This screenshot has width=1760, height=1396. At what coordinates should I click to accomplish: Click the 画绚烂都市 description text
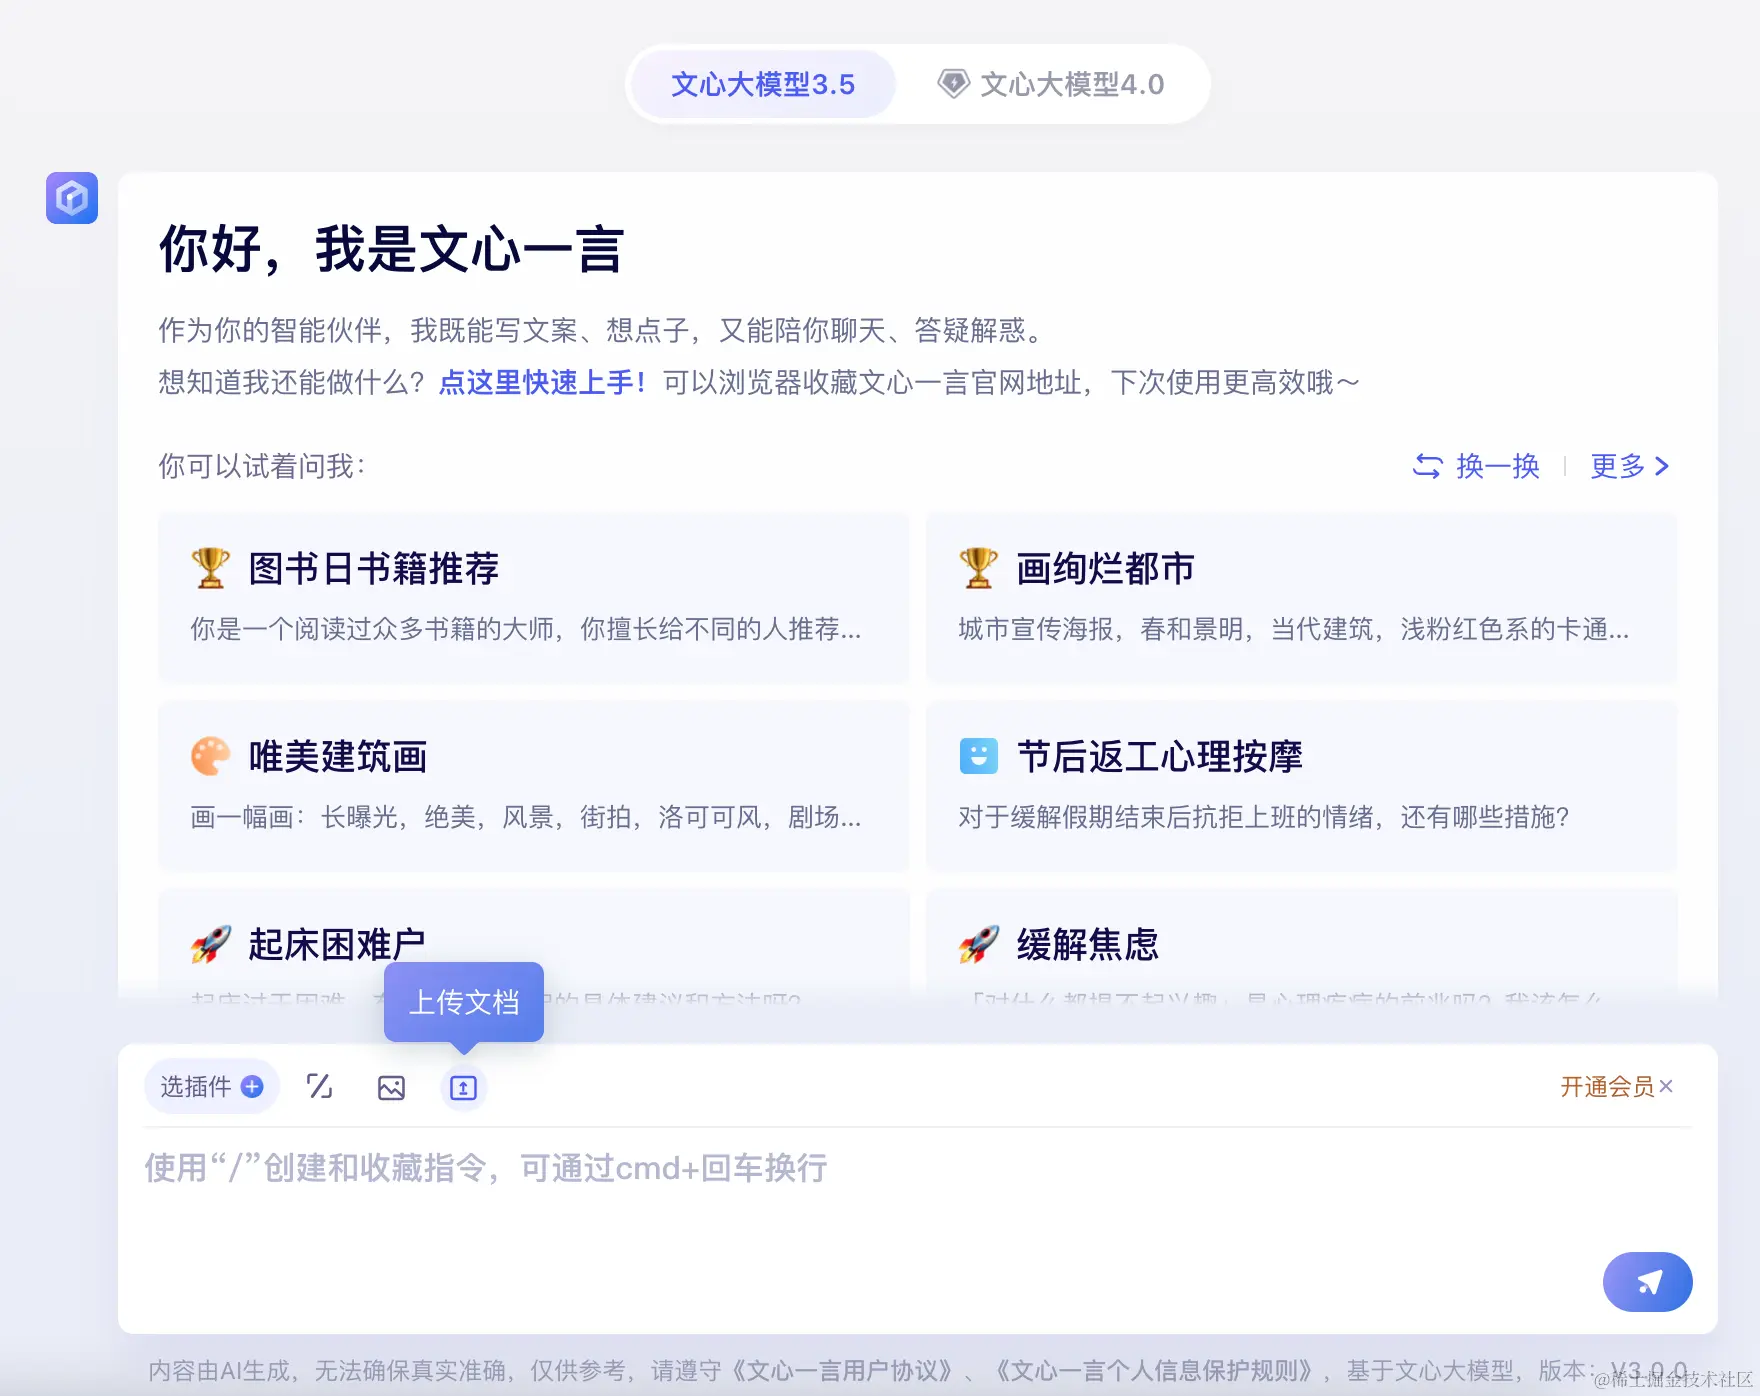1294,629
